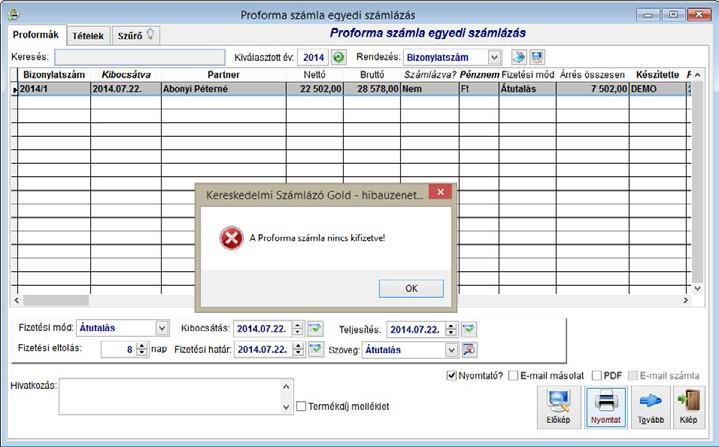This screenshot has width=719, height=447.
Task: Click the Nyomtat printer button
Action: [x=605, y=407]
